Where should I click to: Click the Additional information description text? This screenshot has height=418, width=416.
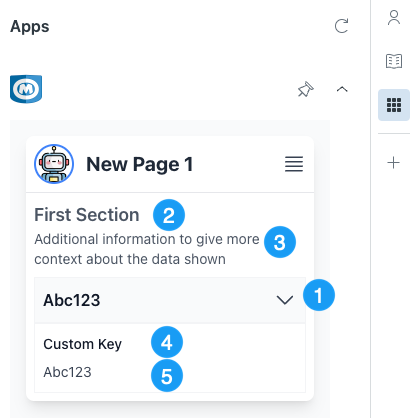click(147, 249)
